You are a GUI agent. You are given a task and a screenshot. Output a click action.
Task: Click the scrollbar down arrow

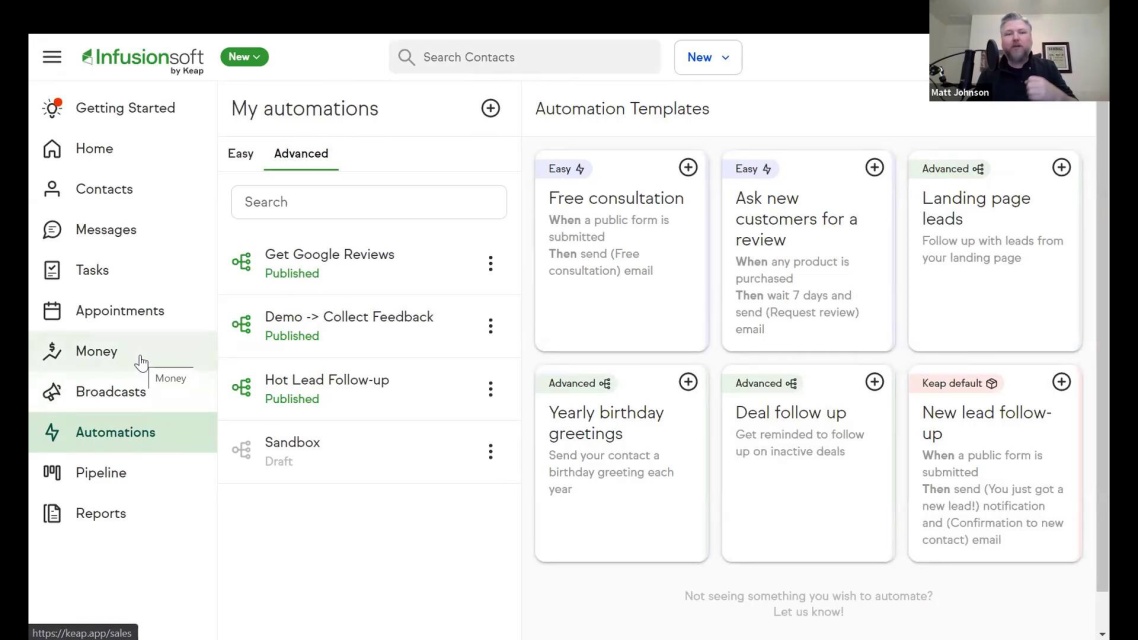[x=1102, y=633]
